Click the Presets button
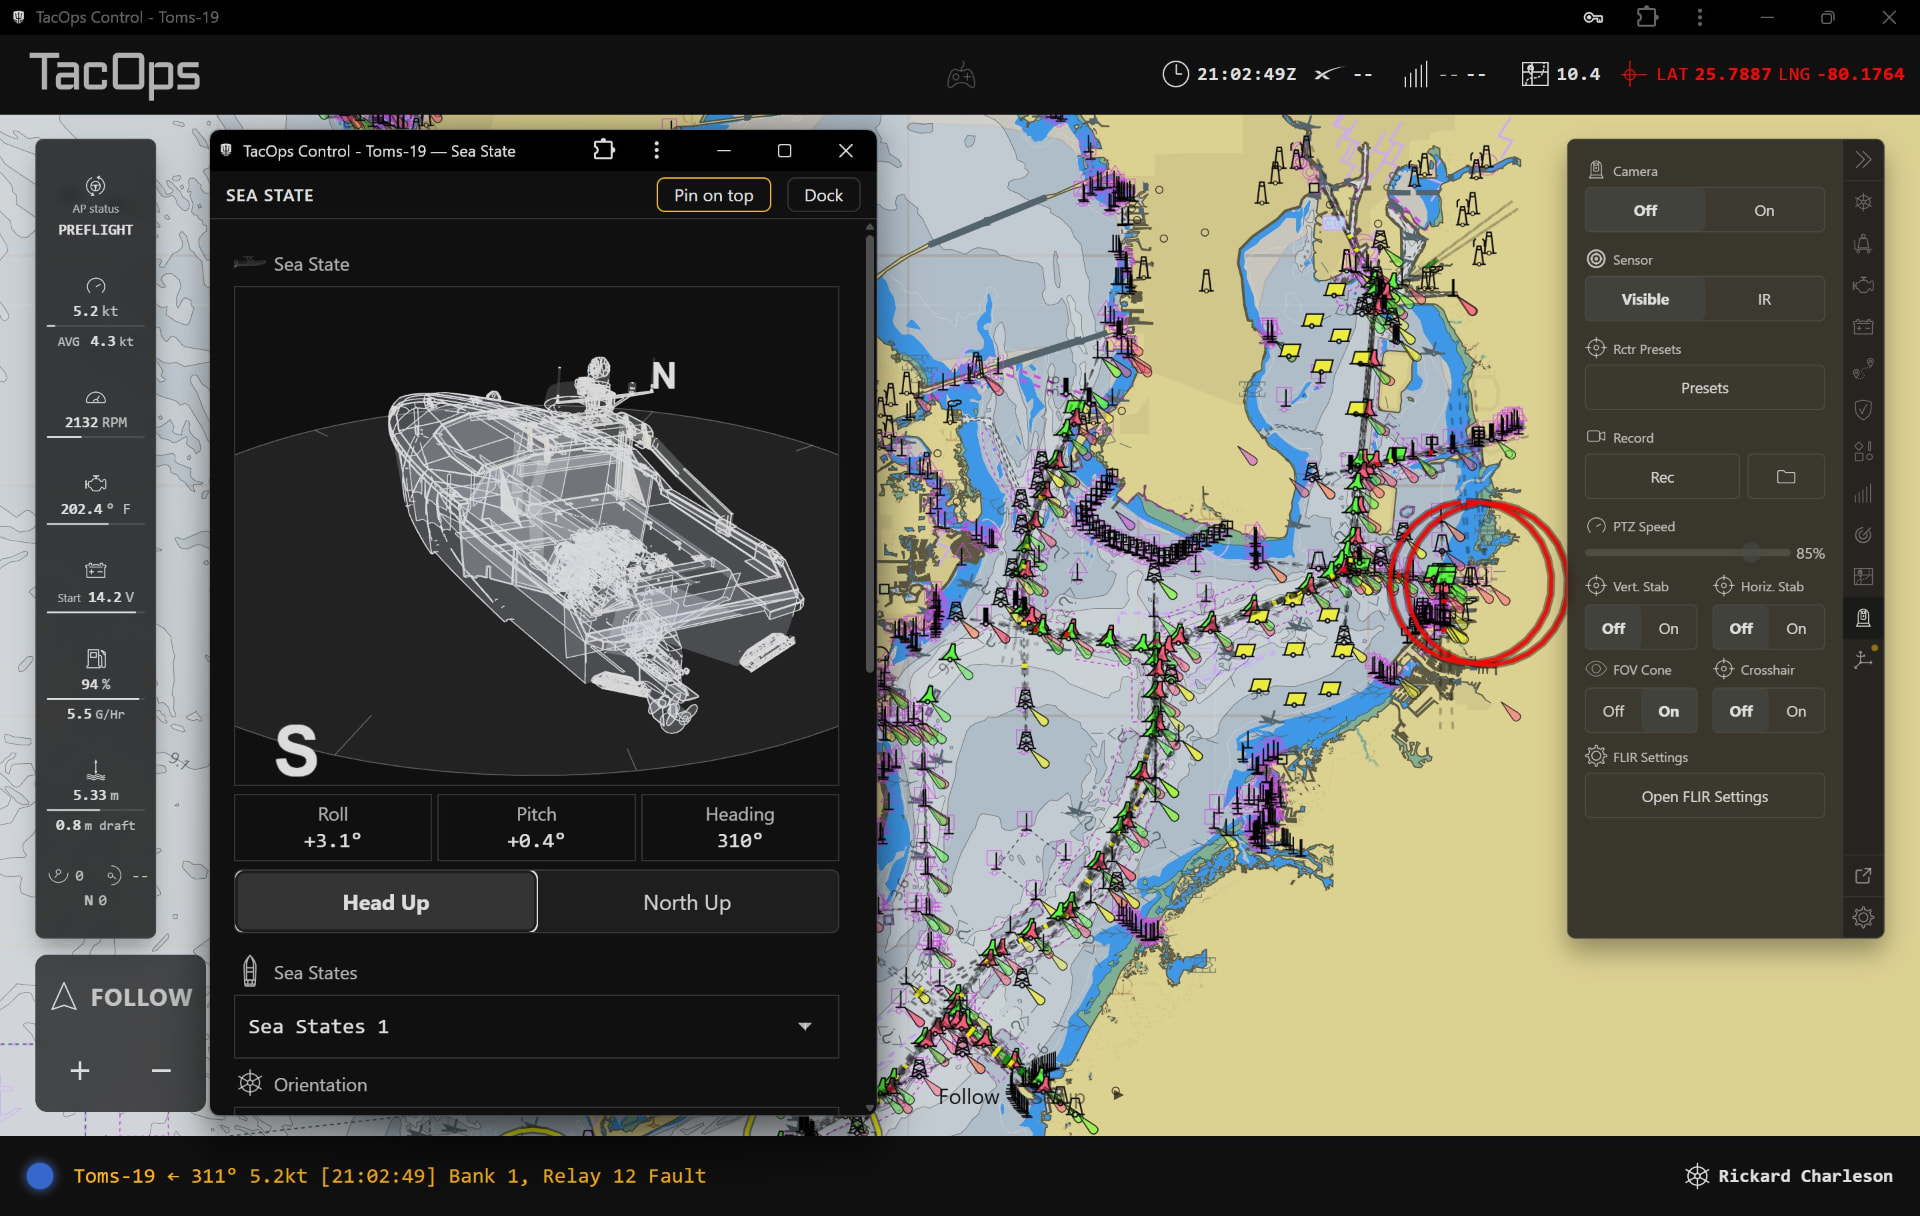 click(x=1704, y=388)
